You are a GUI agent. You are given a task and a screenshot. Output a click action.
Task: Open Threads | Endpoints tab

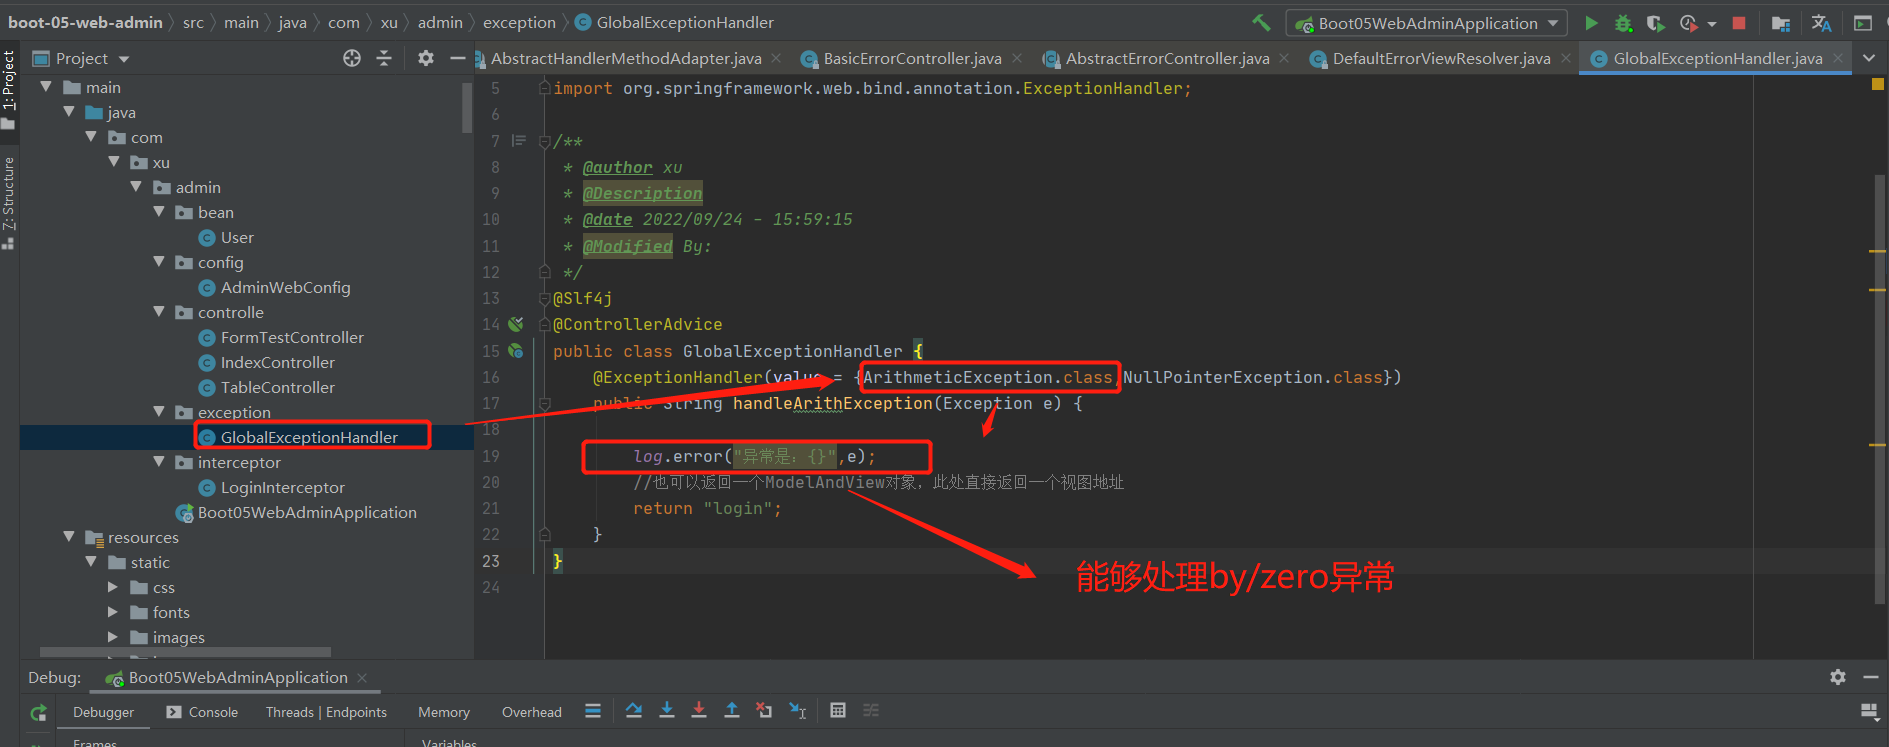pyautogui.click(x=326, y=712)
